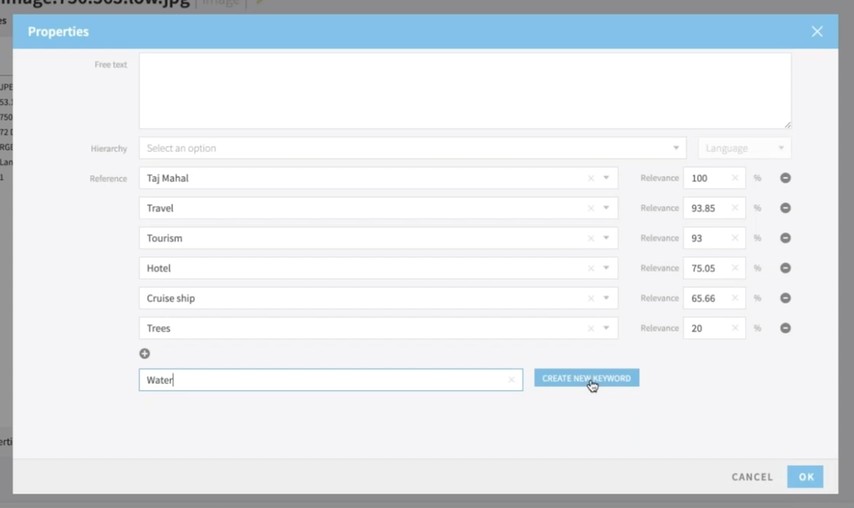Click the Free text label

[x=111, y=64]
